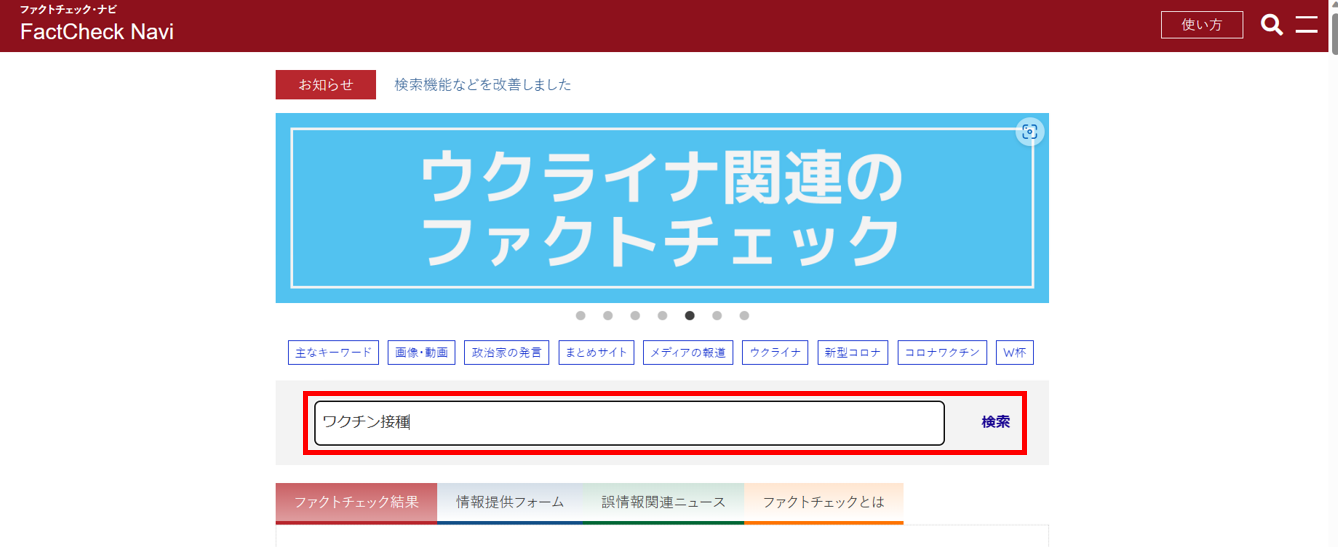Select the second carousel dot
Viewport: 1338px width, 547px height.
[608, 316]
